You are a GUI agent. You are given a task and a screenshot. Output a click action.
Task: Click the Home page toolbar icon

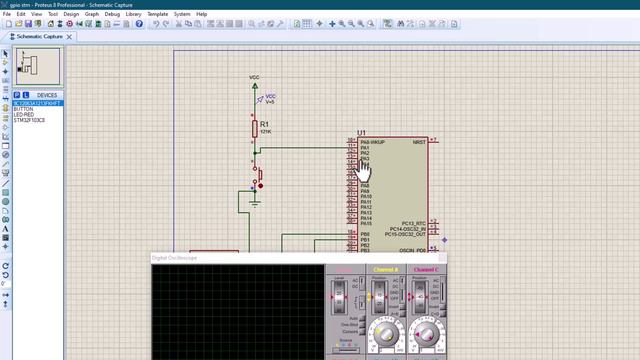(x=51, y=24)
